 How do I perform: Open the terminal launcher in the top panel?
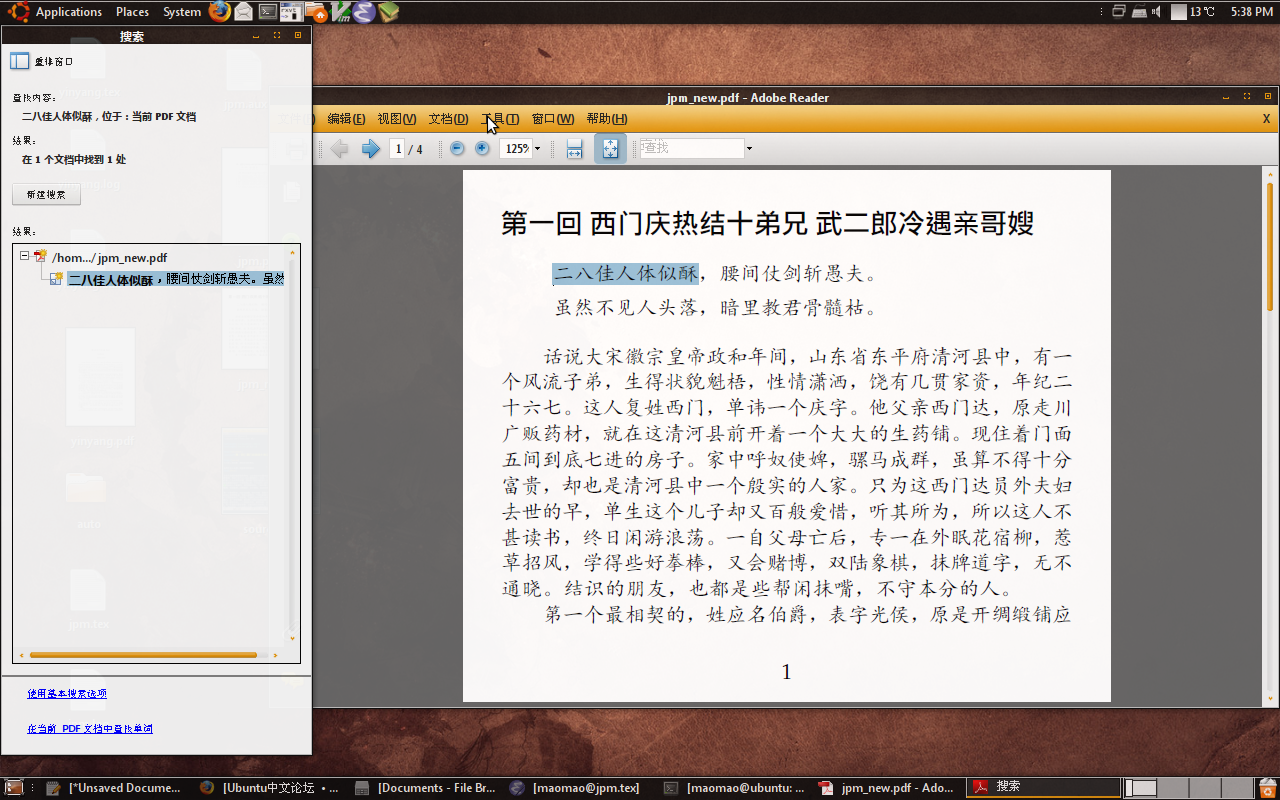[x=267, y=12]
